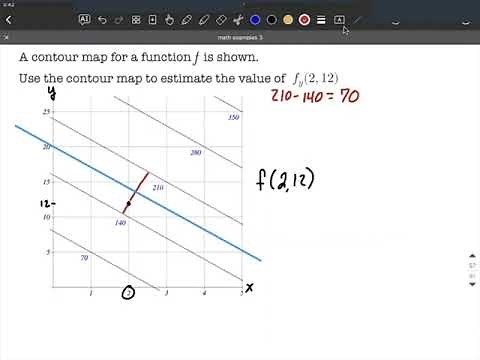Select the straight line ruler tool
Image resolution: width=480 pixels, height=360 pixels.
[357, 20]
